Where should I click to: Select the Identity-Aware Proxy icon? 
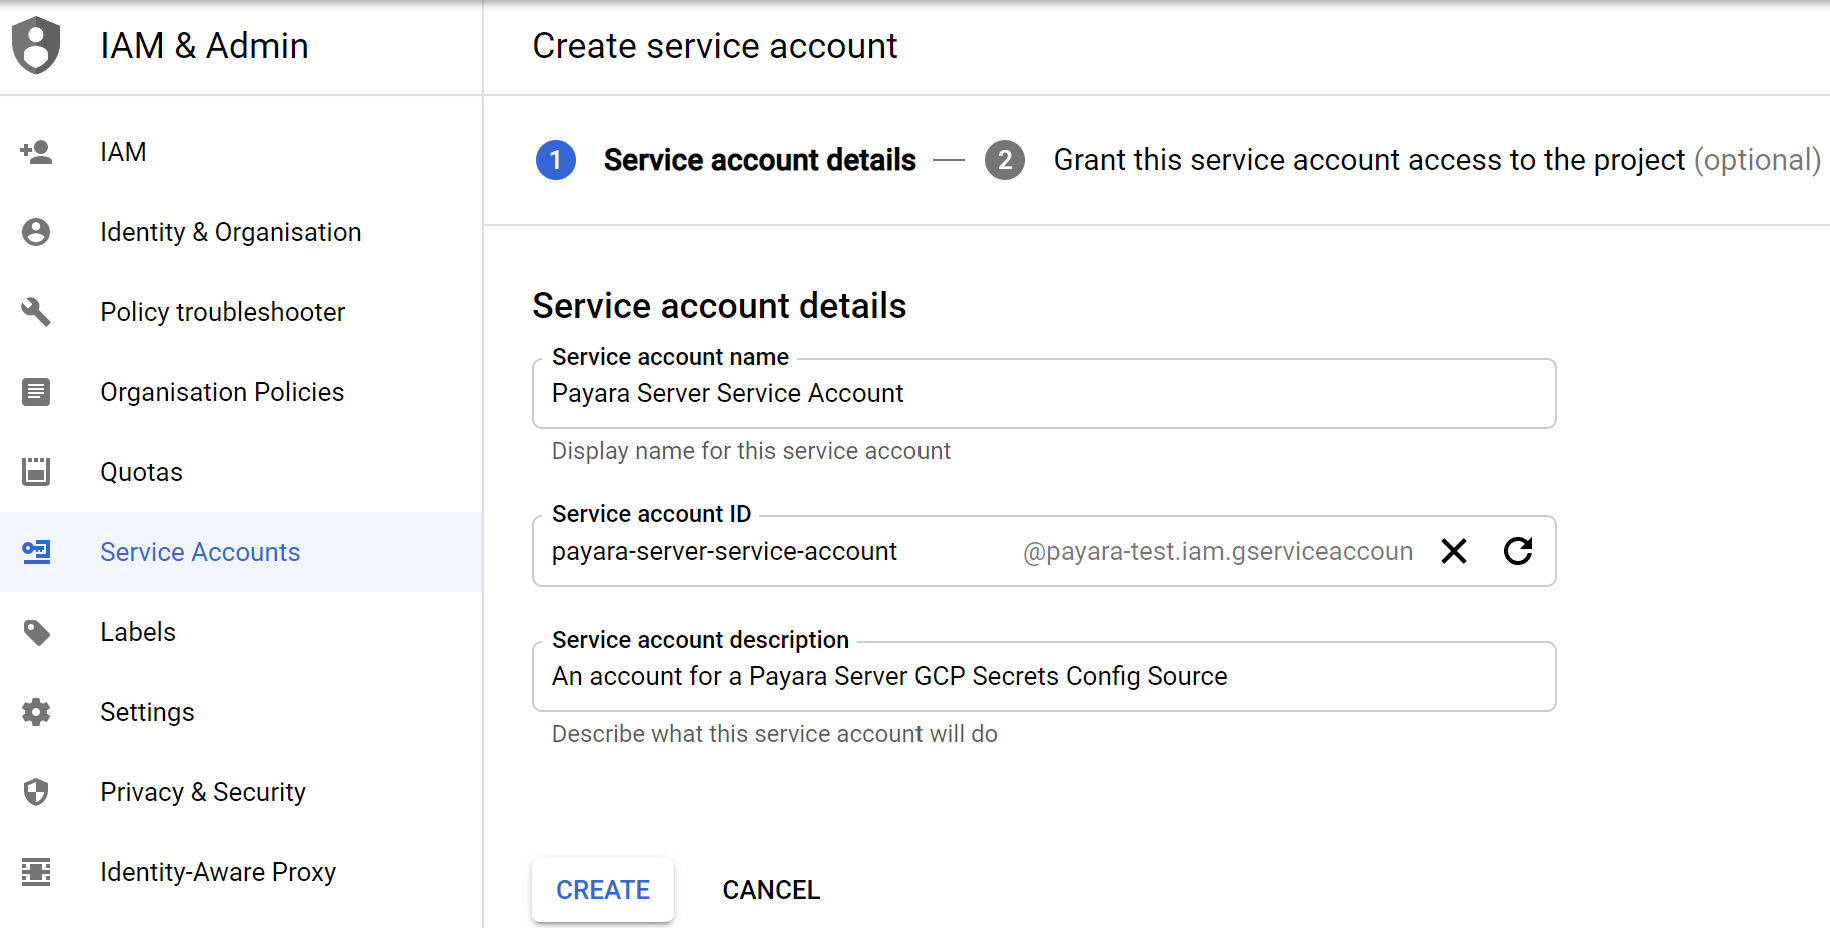[x=36, y=871]
